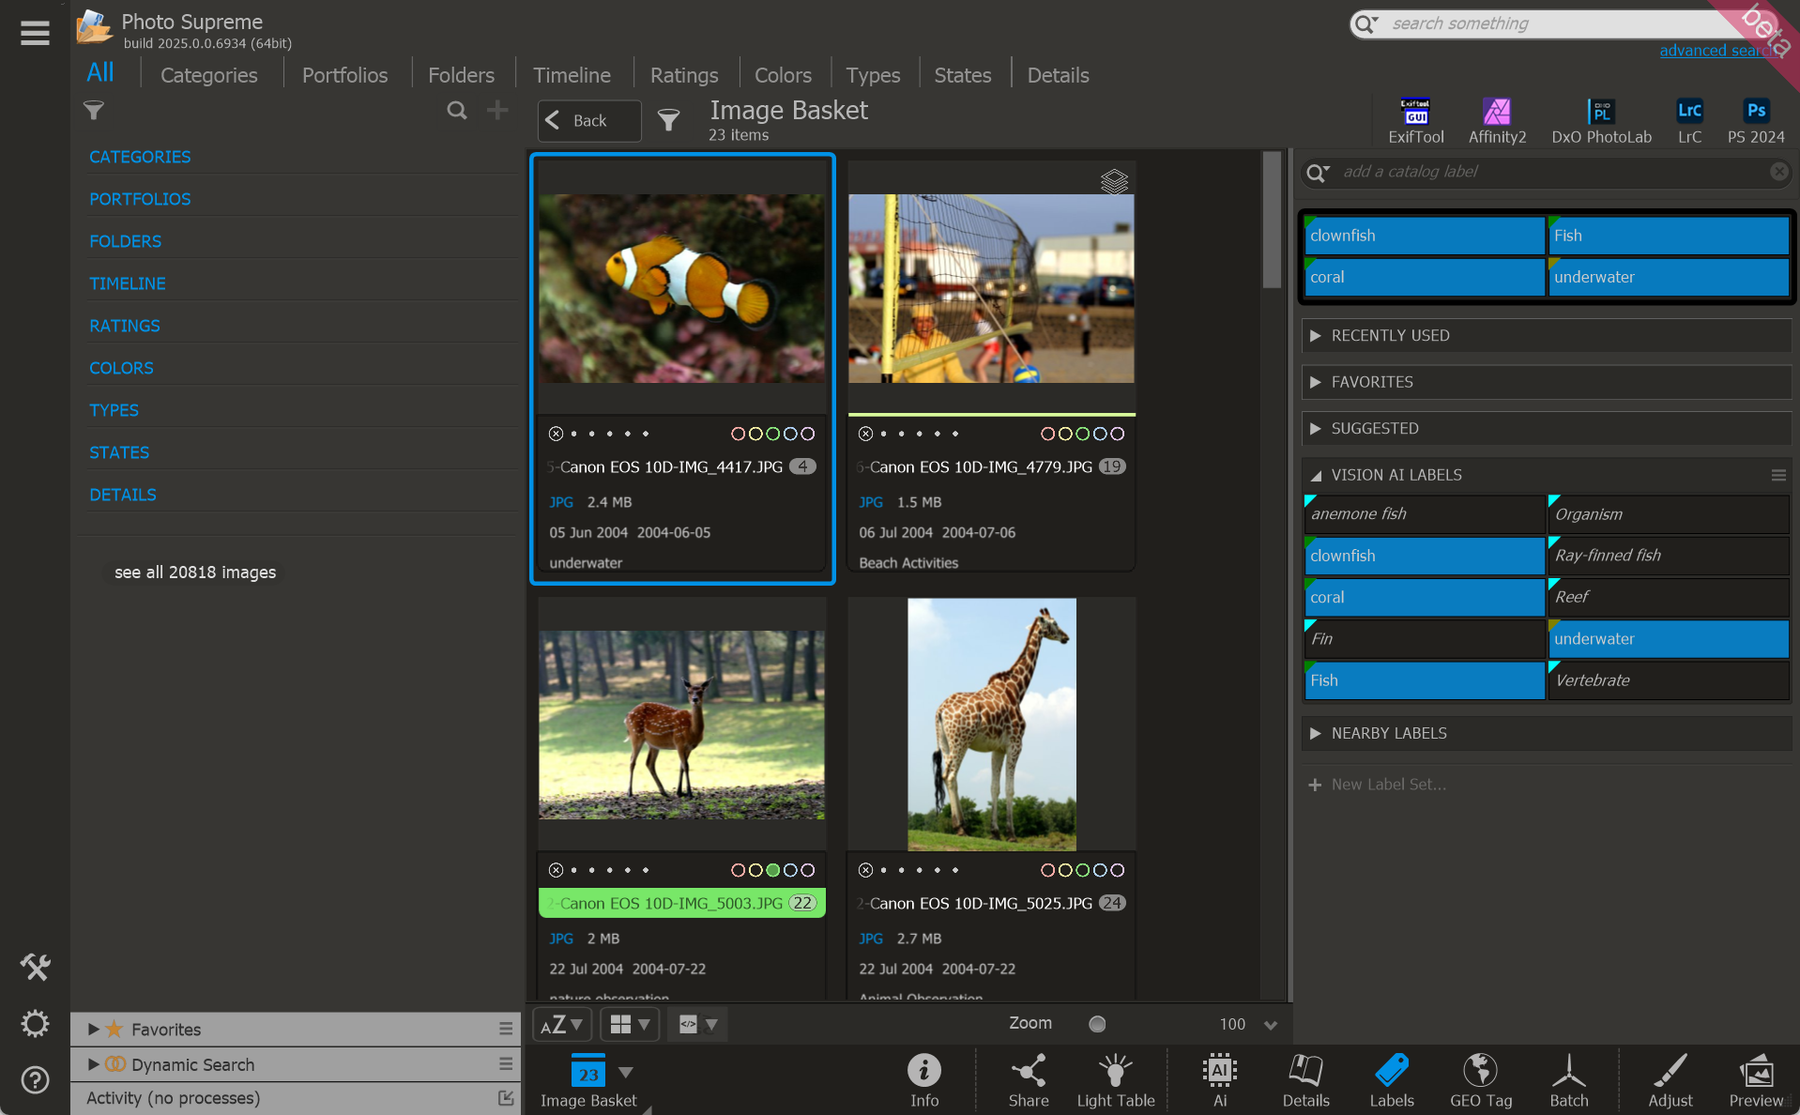The width and height of the screenshot is (1800, 1115).
Task: Adjust the Zoom slider handle
Action: (1097, 1024)
